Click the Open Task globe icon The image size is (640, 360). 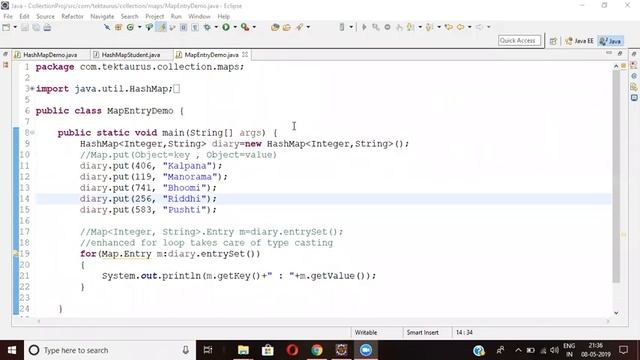[x=275, y=27]
